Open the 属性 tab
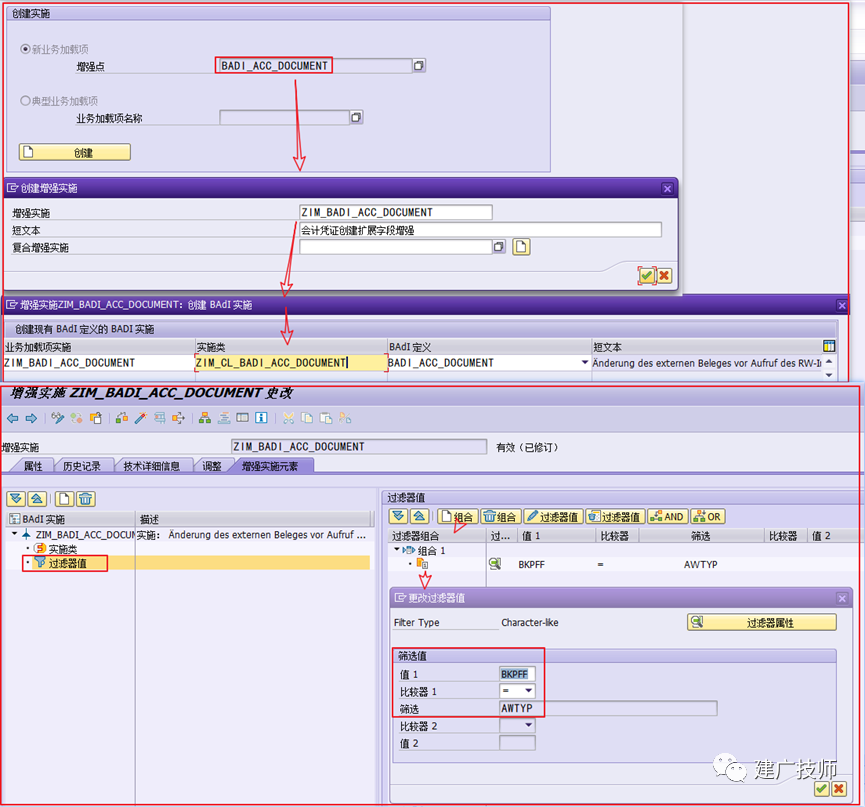865x807 pixels. coord(33,466)
